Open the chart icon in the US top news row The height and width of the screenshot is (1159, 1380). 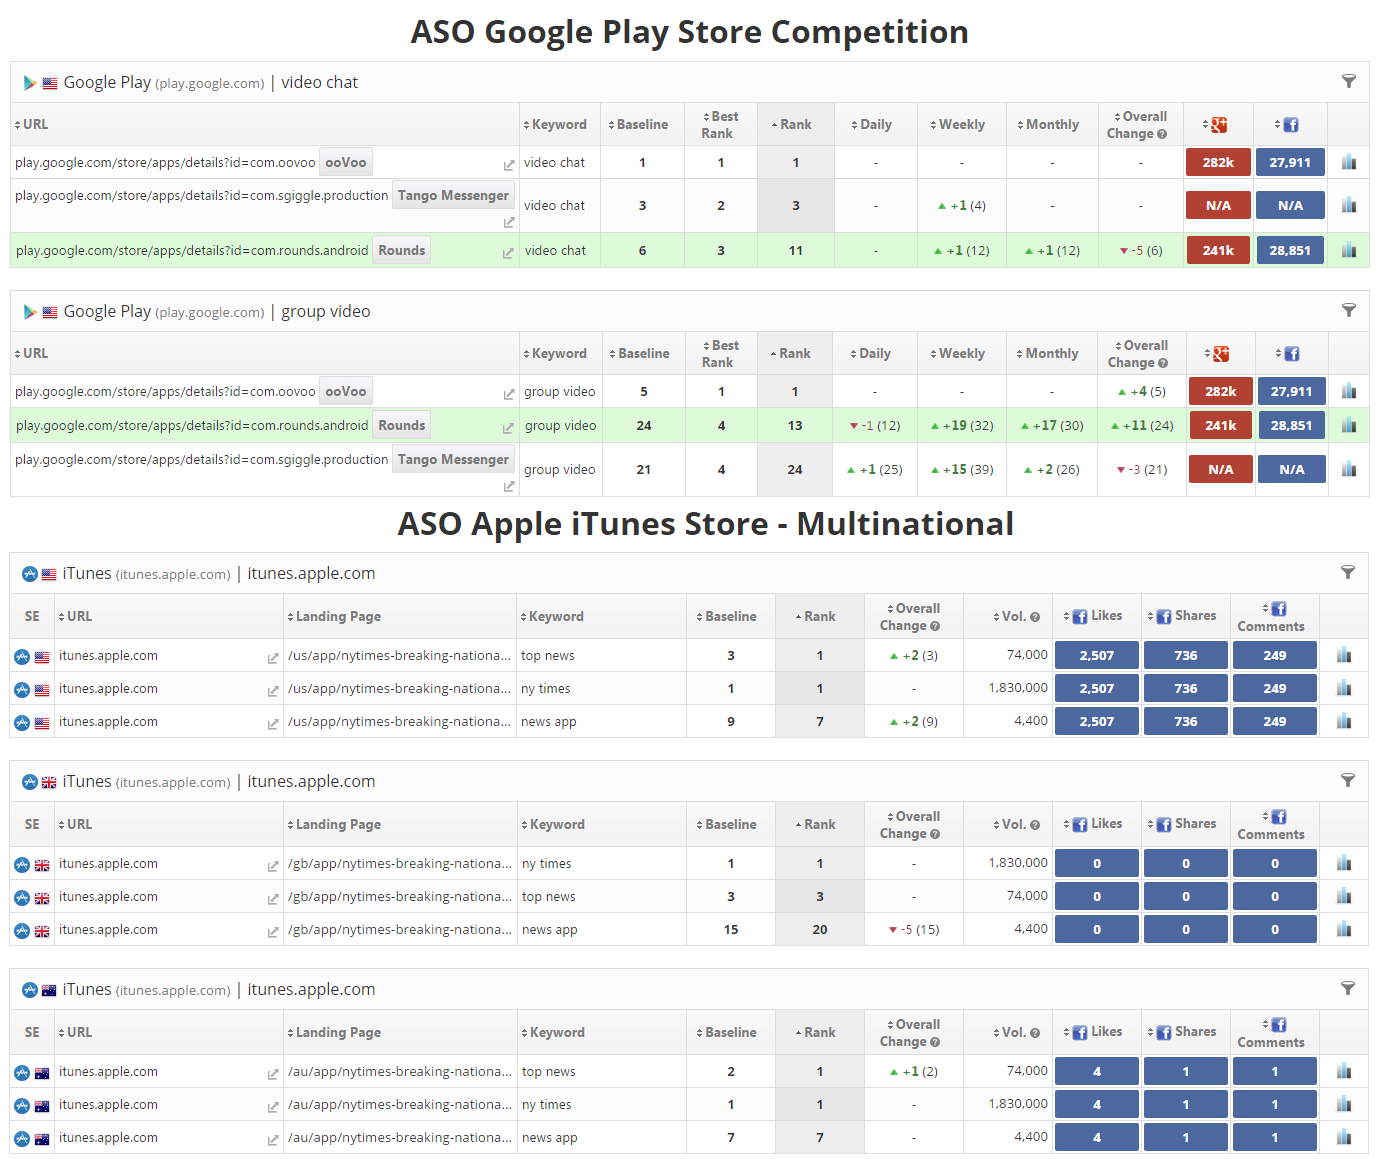[1344, 655]
